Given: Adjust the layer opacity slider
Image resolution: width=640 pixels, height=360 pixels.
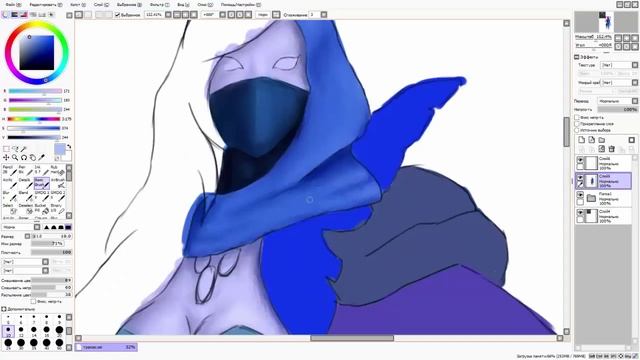Looking at the screenshot, I should coord(618,109).
